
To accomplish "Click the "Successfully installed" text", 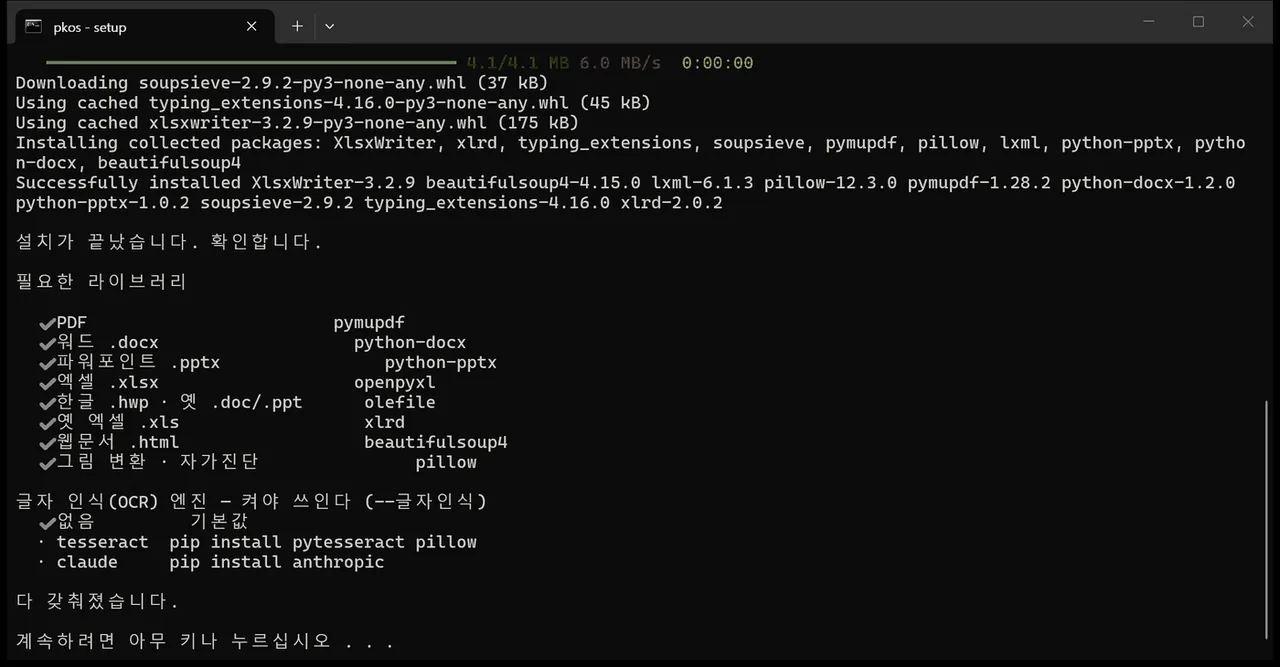I will (x=128, y=183).
